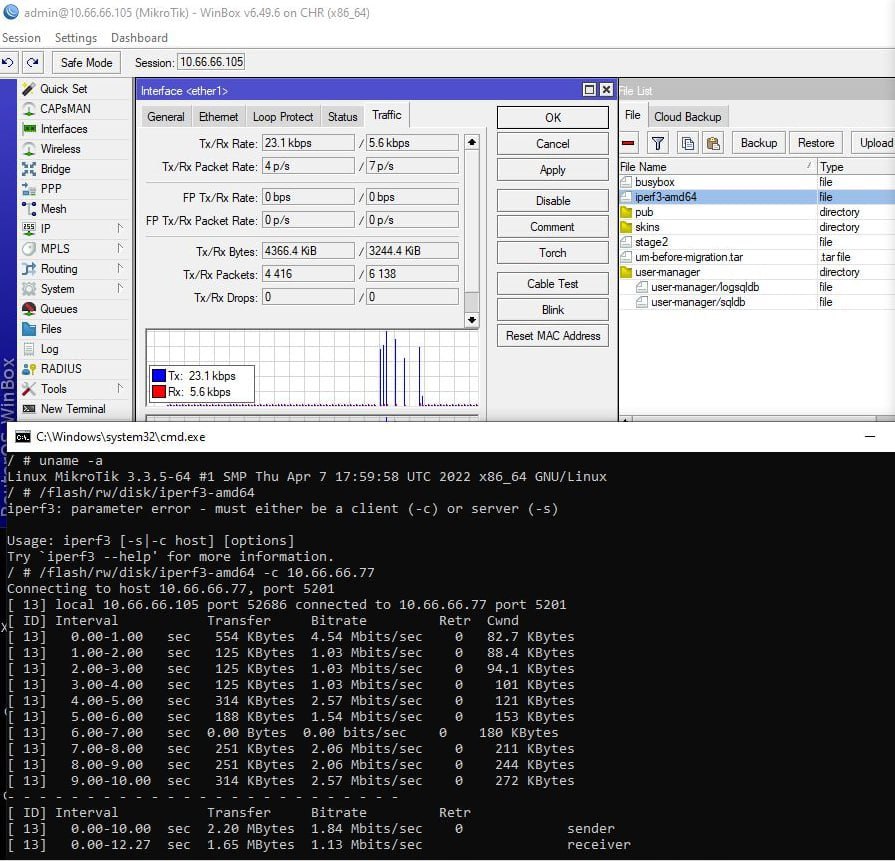Click the red Remove icon in File List
Screen dimensions: 895x861
pos(628,143)
